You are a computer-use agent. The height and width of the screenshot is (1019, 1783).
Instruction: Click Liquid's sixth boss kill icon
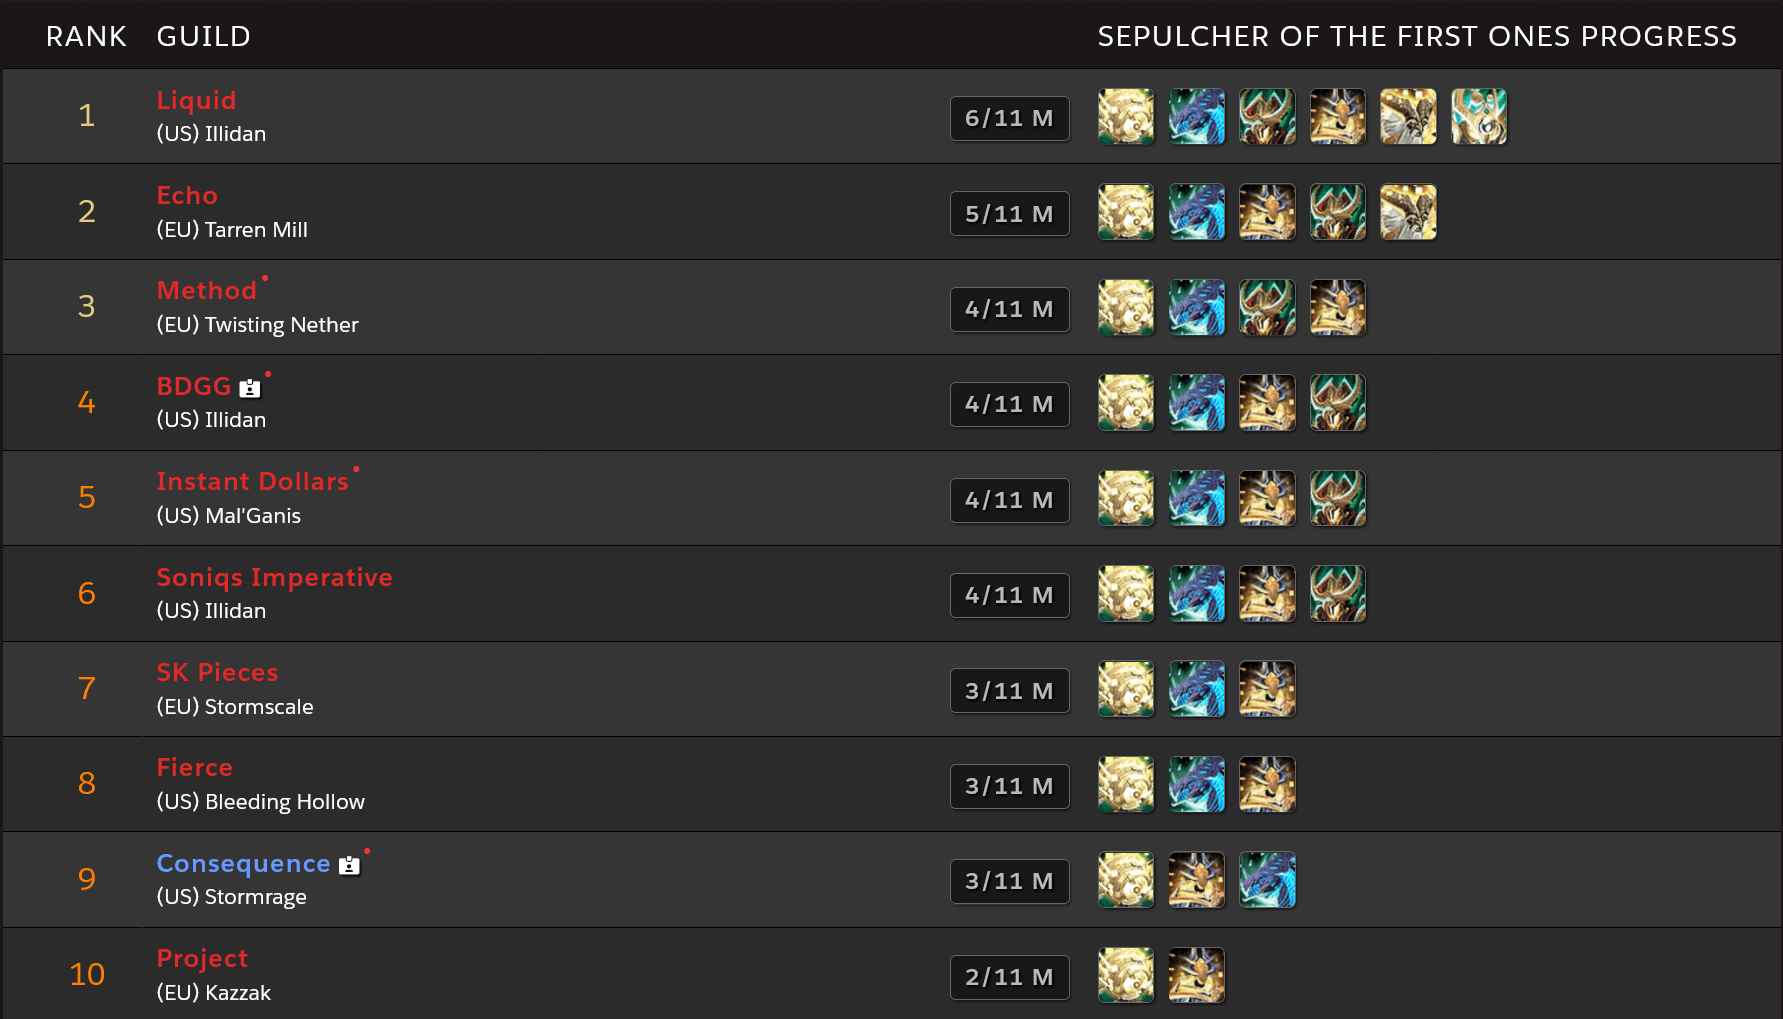(1479, 116)
